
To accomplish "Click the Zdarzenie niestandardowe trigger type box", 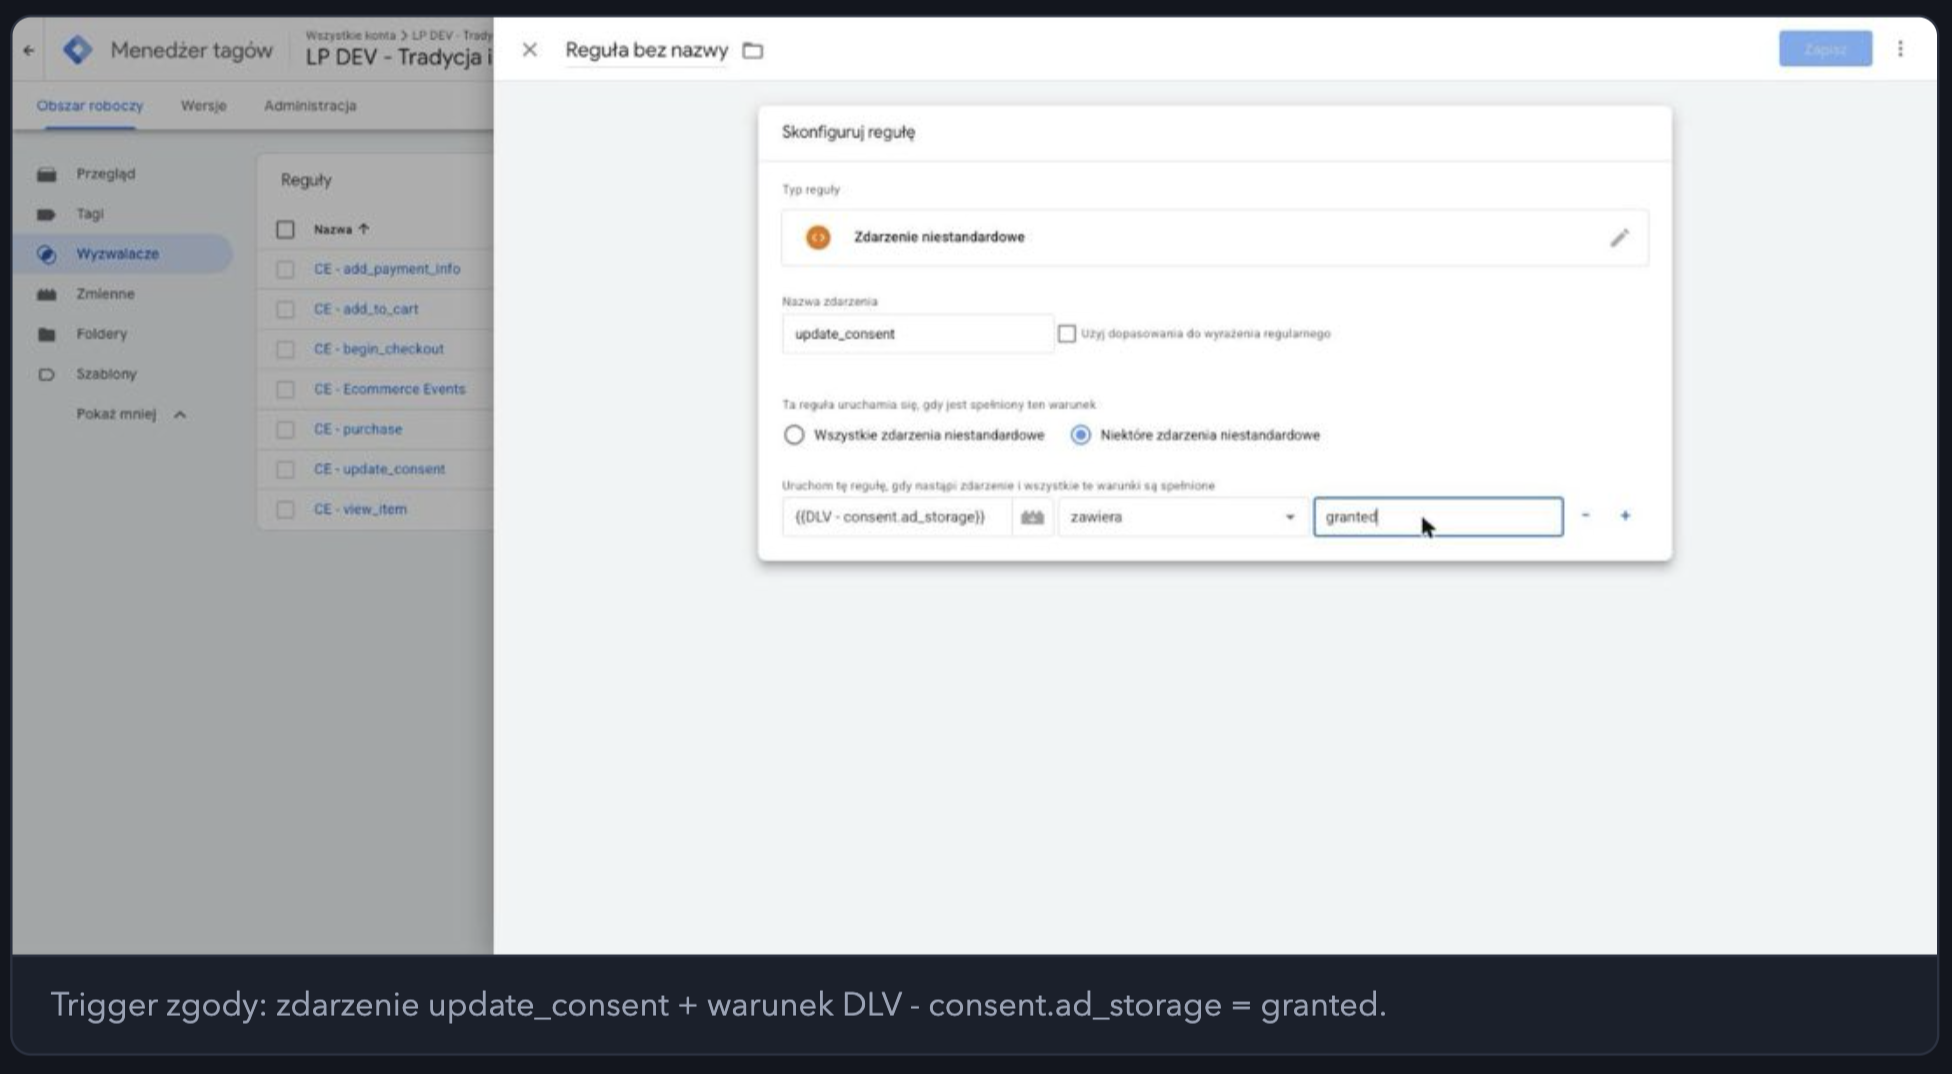I will point(1214,238).
